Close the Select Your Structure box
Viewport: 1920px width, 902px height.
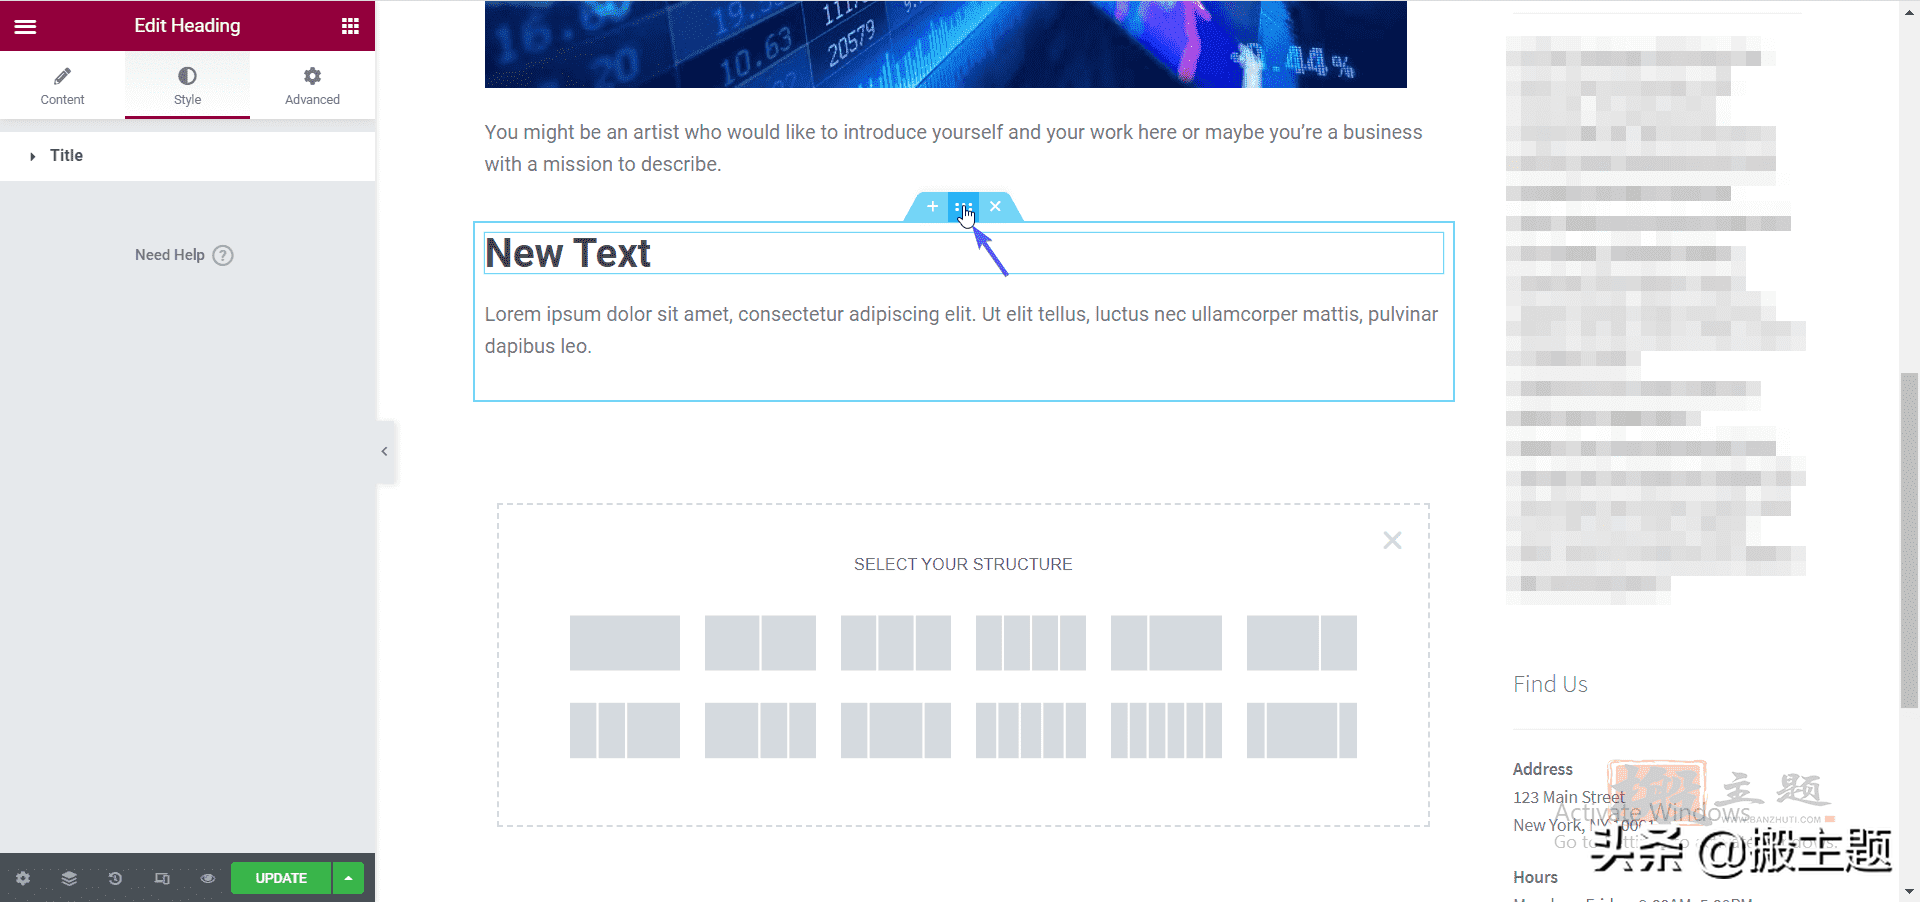[1392, 540]
